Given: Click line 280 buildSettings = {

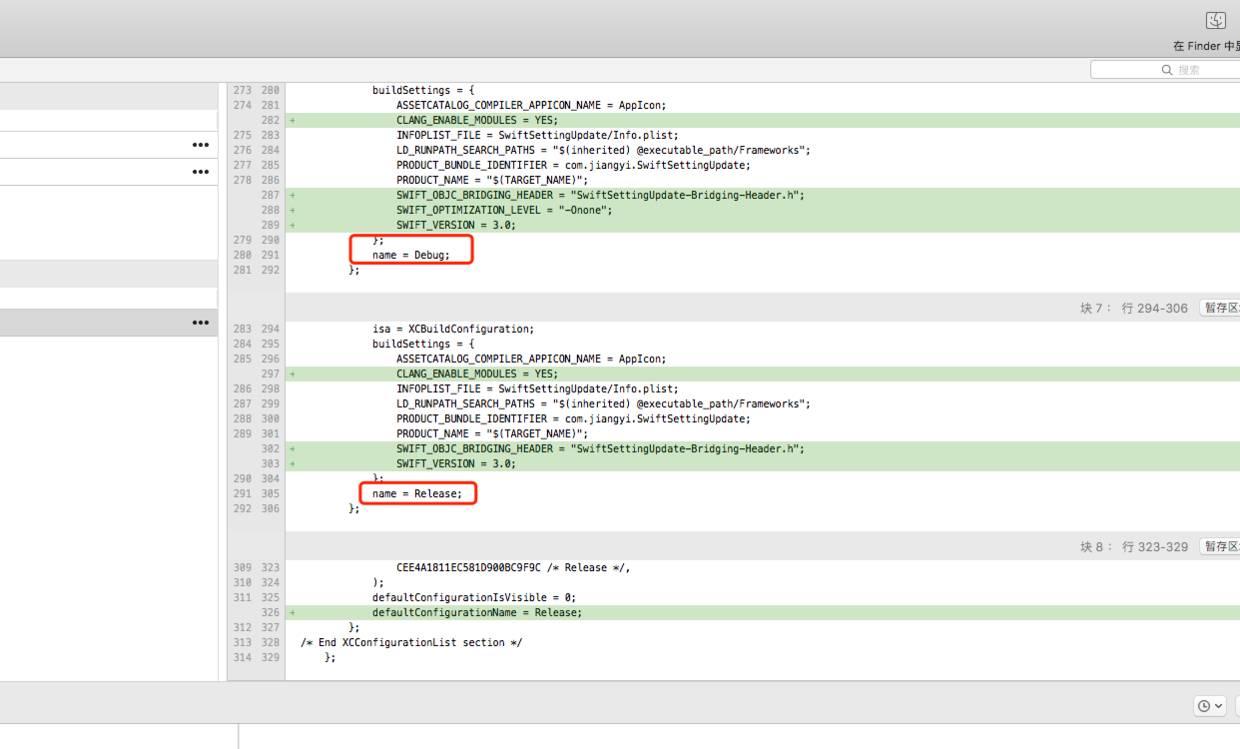Looking at the screenshot, I should coord(423,90).
